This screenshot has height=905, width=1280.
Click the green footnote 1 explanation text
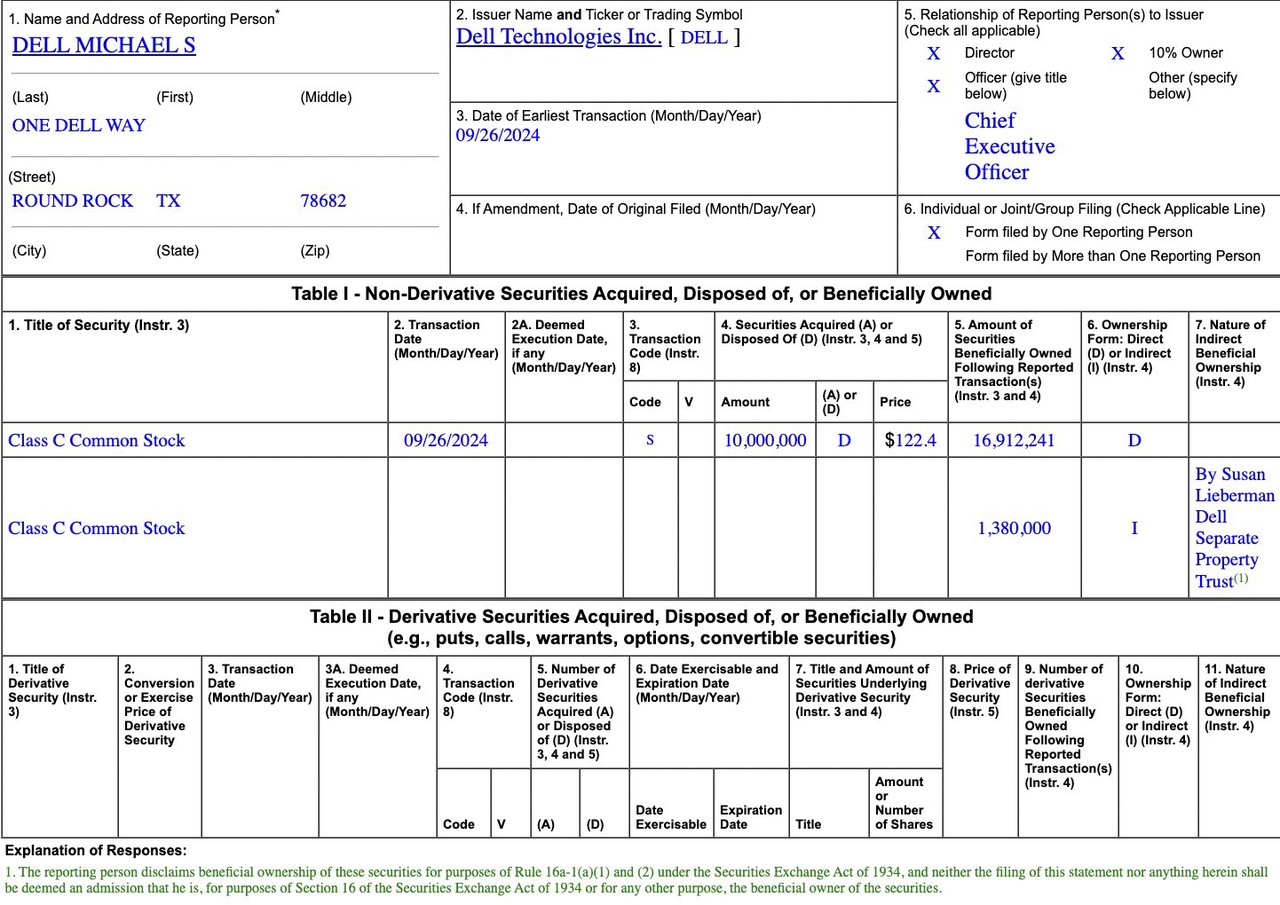pyautogui.click(x=636, y=880)
